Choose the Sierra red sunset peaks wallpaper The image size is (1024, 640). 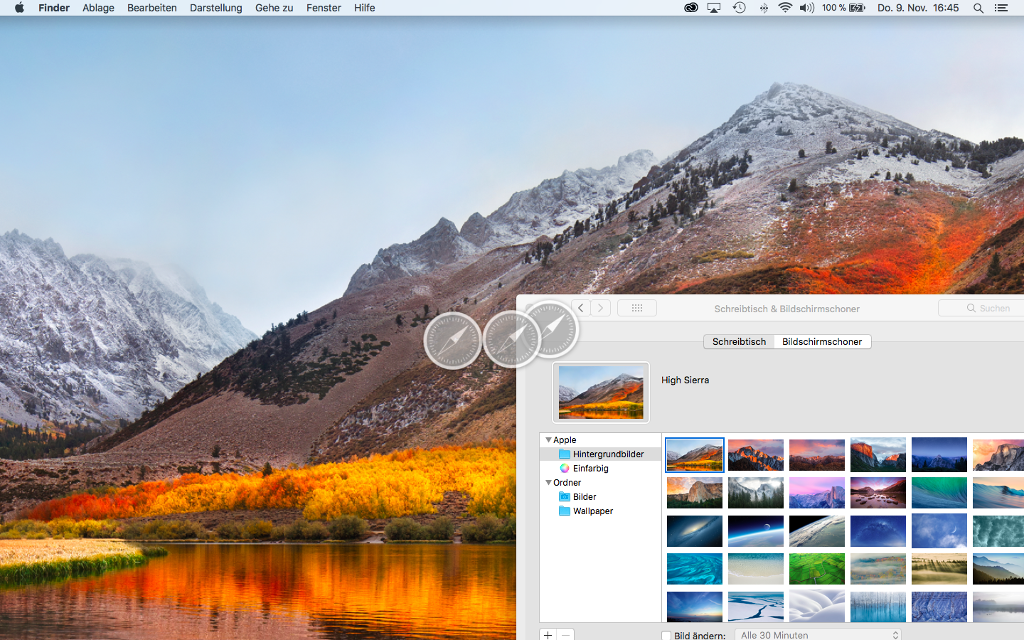pos(817,455)
